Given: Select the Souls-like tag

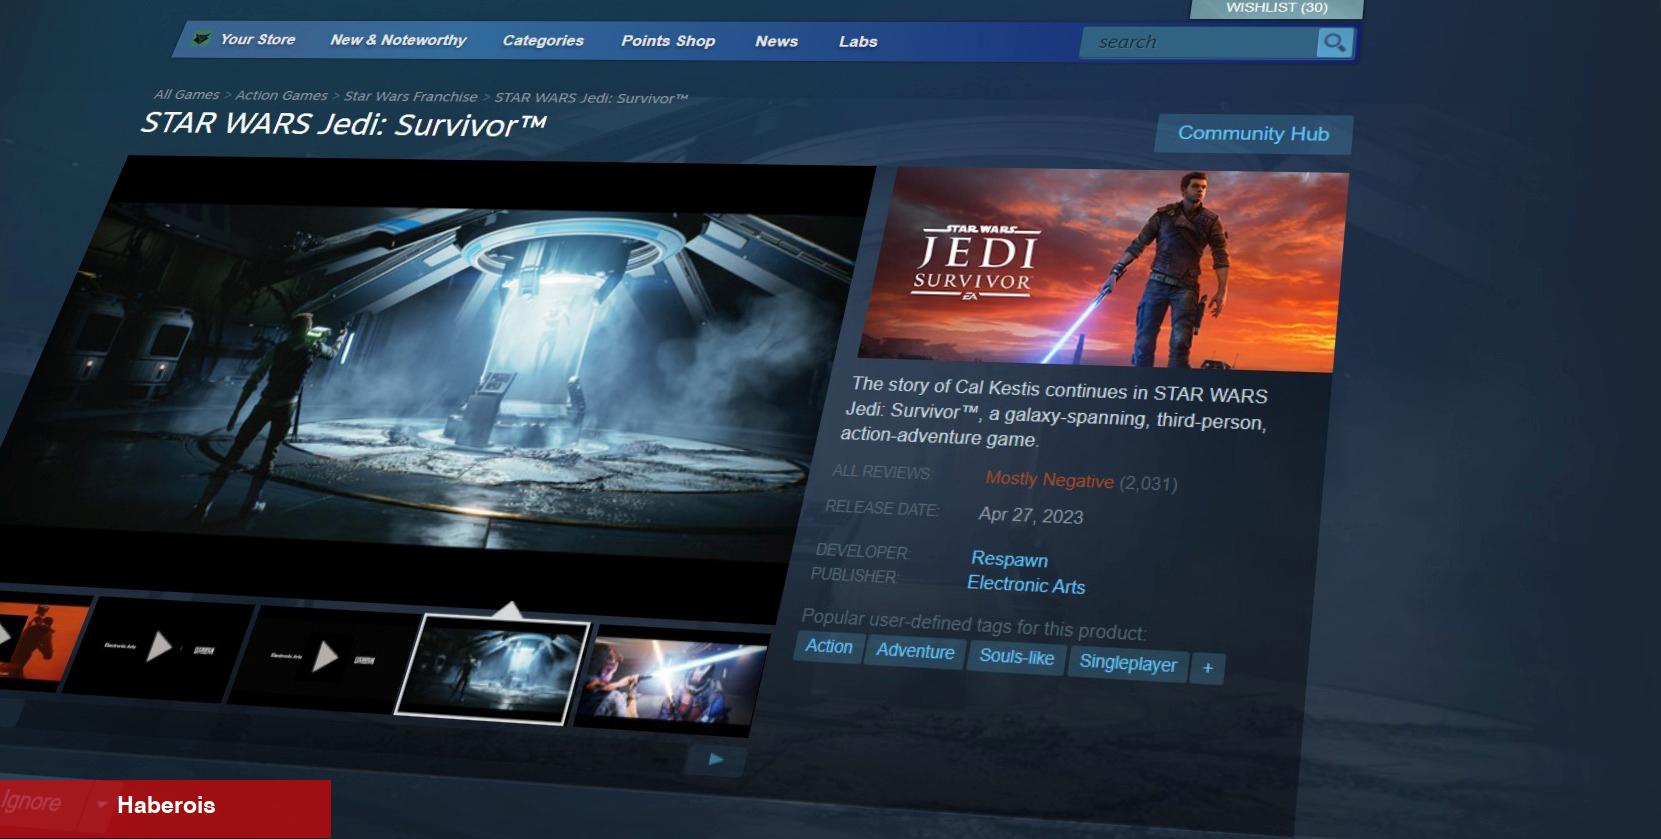Looking at the screenshot, I should pyautogui.click(x=1016, y=657).
